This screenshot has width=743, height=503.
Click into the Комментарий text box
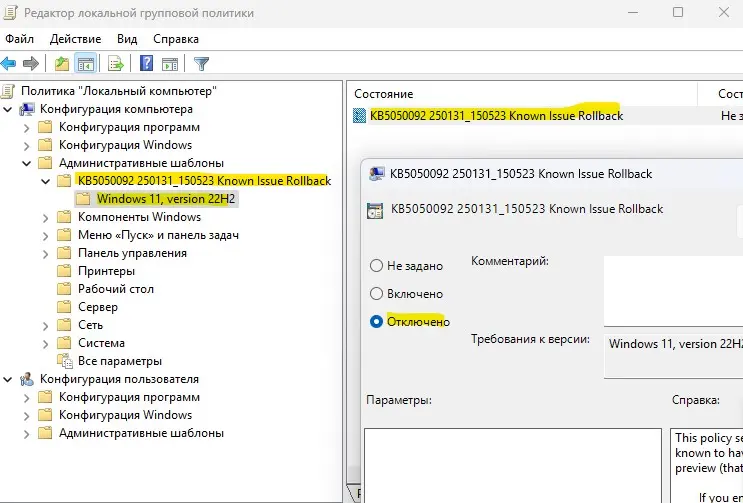click(x=673, y=291)
